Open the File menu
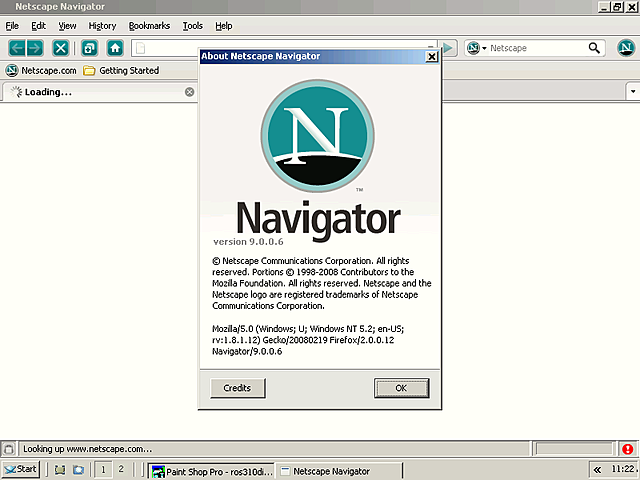Screen dimensions: 640x480 click(x=12, y=26)
